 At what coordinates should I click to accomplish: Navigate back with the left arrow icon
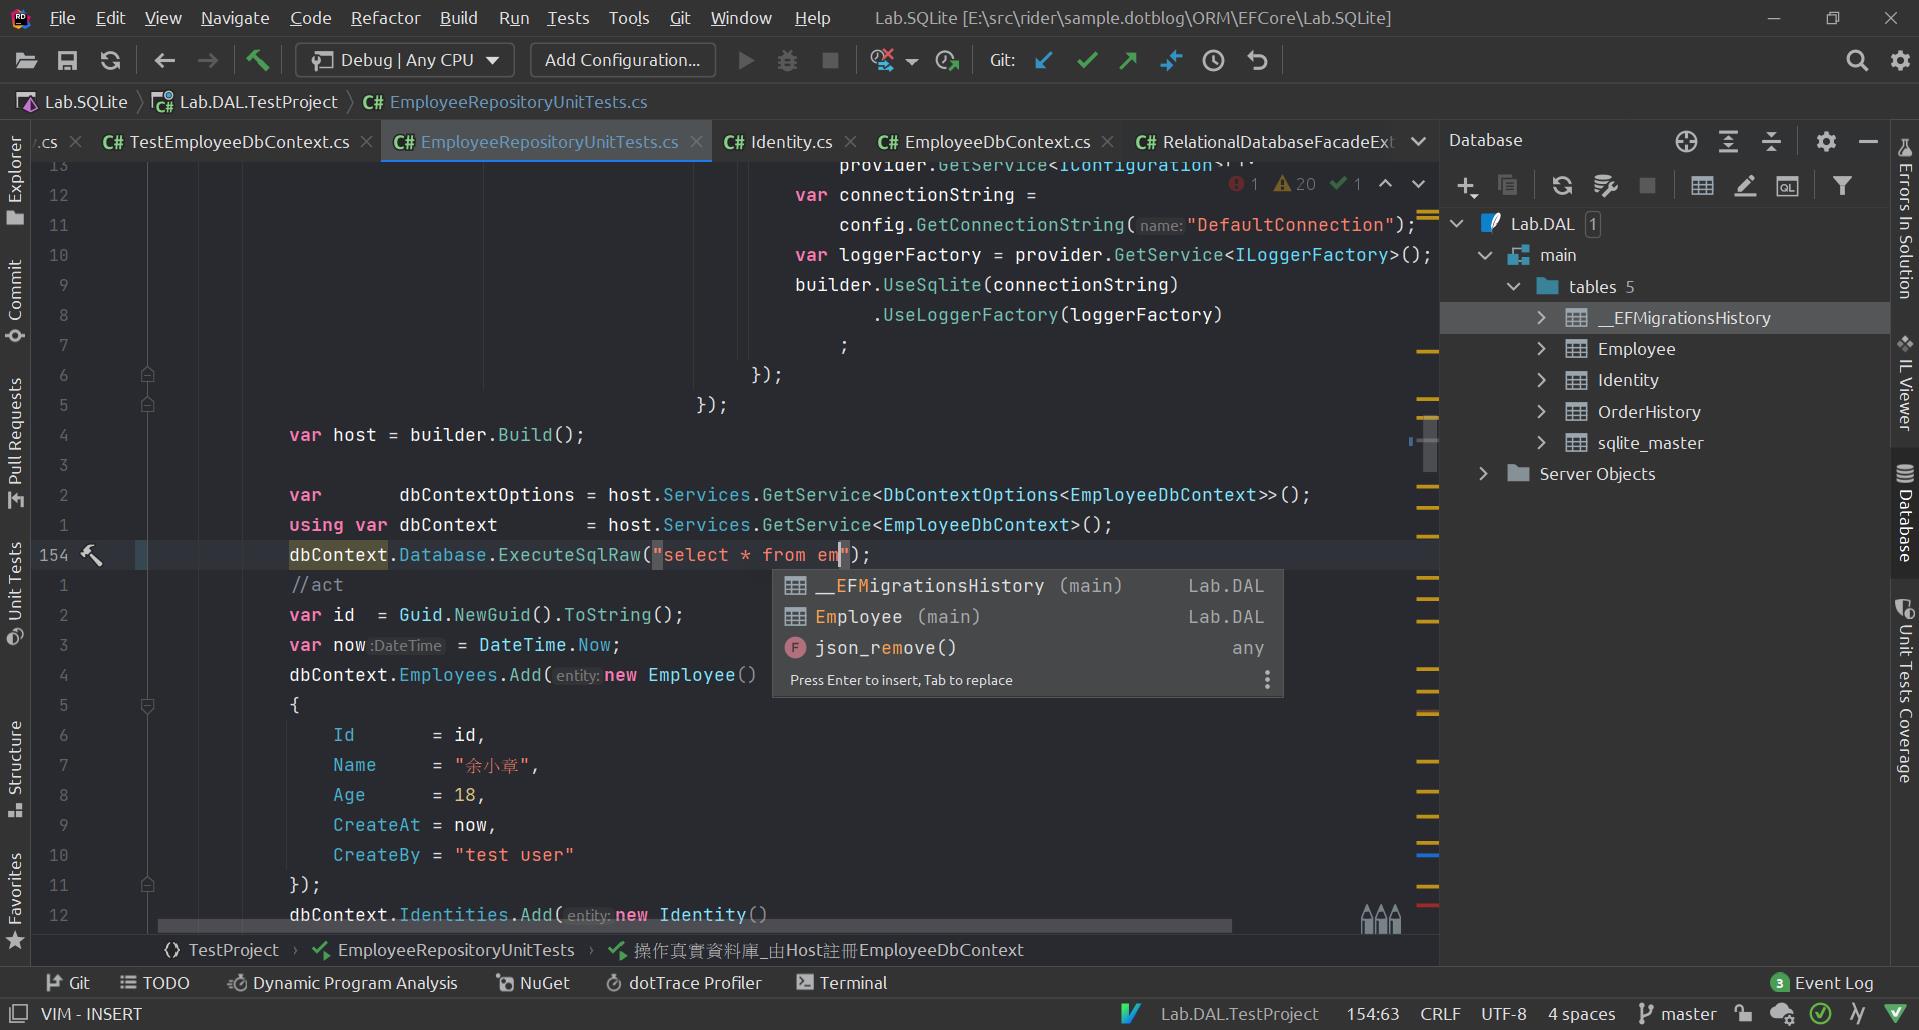tap(165, 61)
